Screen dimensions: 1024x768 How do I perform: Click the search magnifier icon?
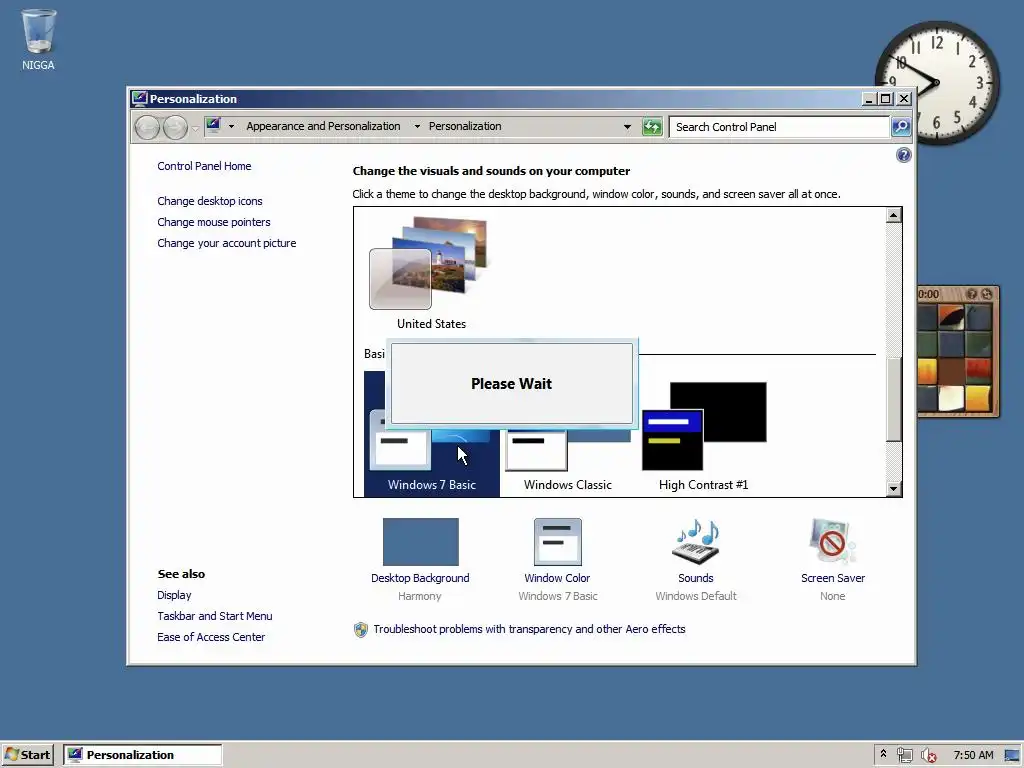coord(901,127)
